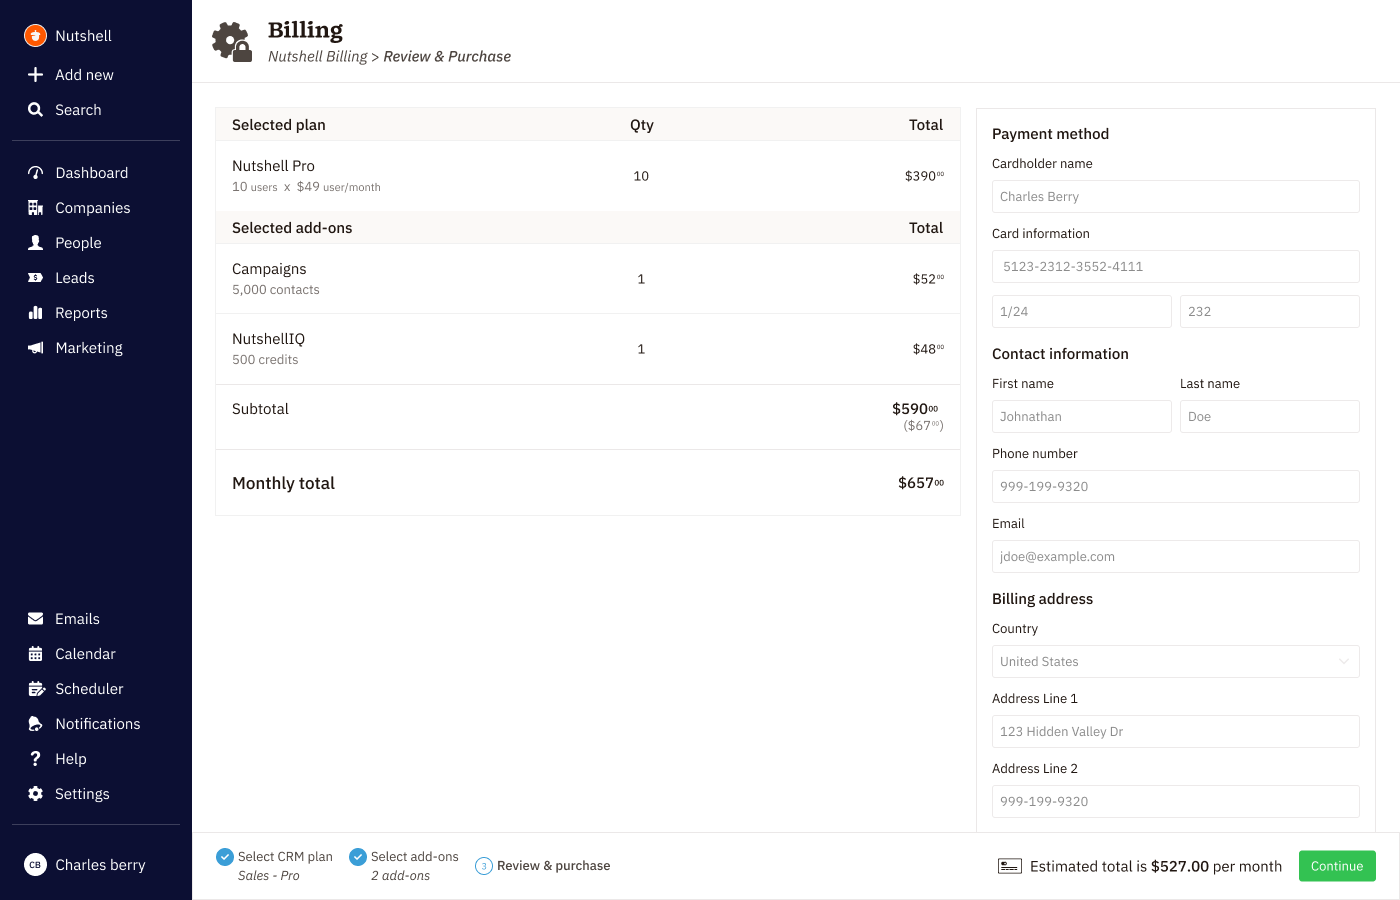Click the Estimated total $527.00 text
1400x900 pixels.
[1156, 867]
